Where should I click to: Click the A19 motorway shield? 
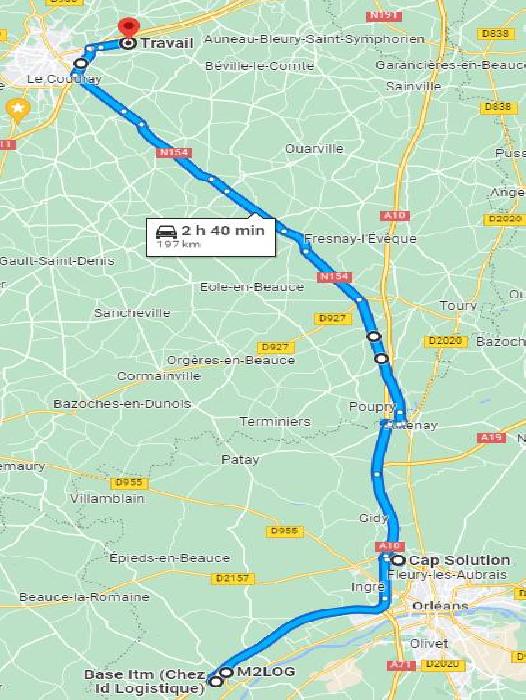[x=491, y=438]
